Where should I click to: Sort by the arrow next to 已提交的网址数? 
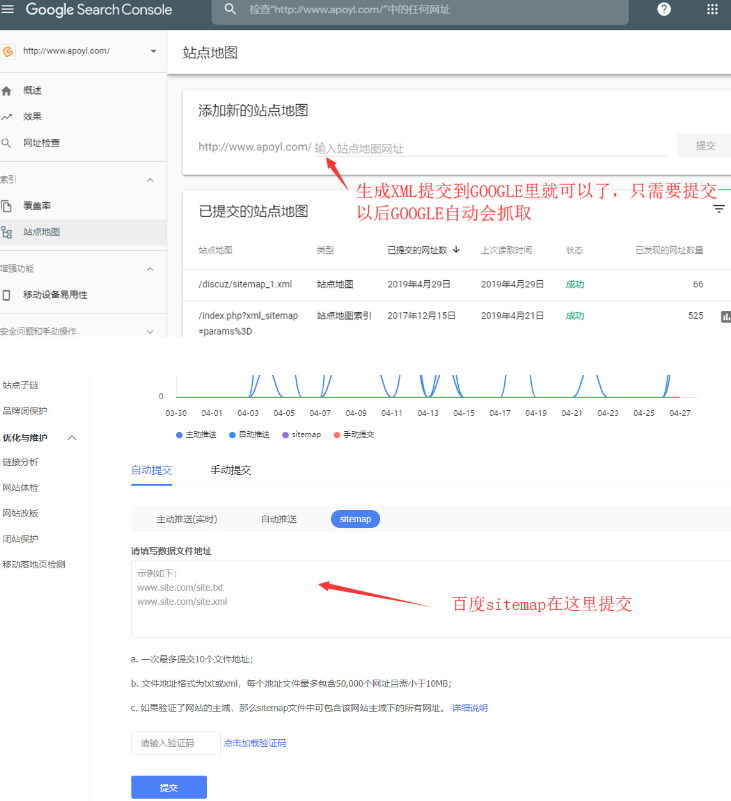456,250
